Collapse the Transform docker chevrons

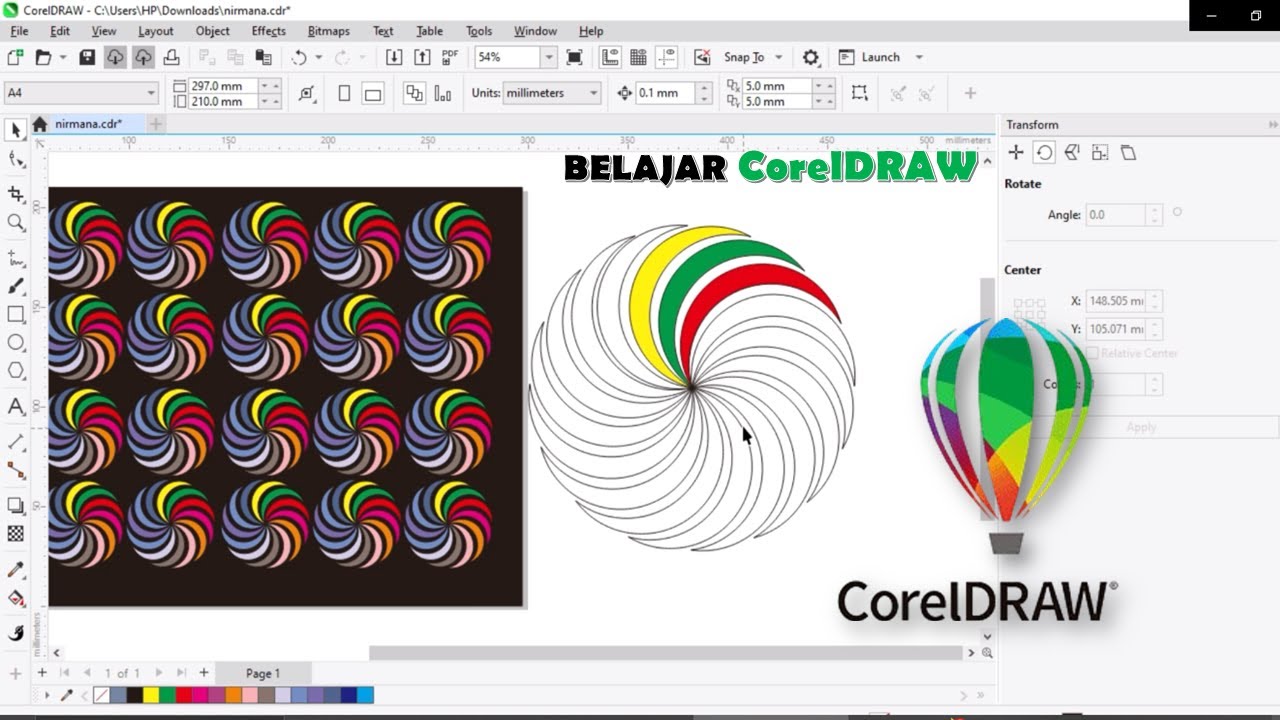point(1272,125)
